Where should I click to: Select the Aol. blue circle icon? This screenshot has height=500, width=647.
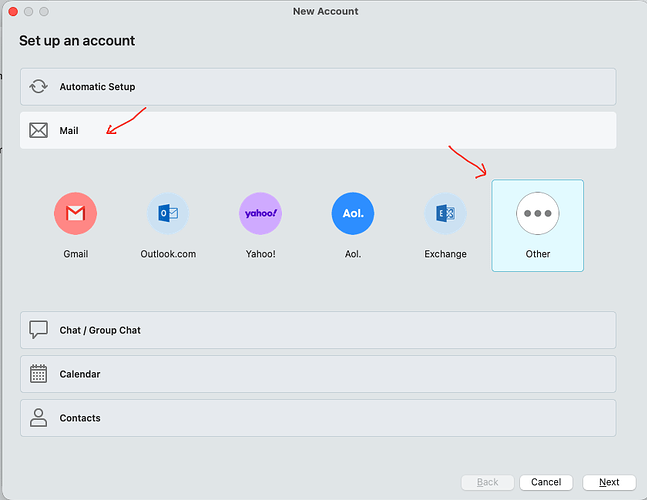(353, 213)
